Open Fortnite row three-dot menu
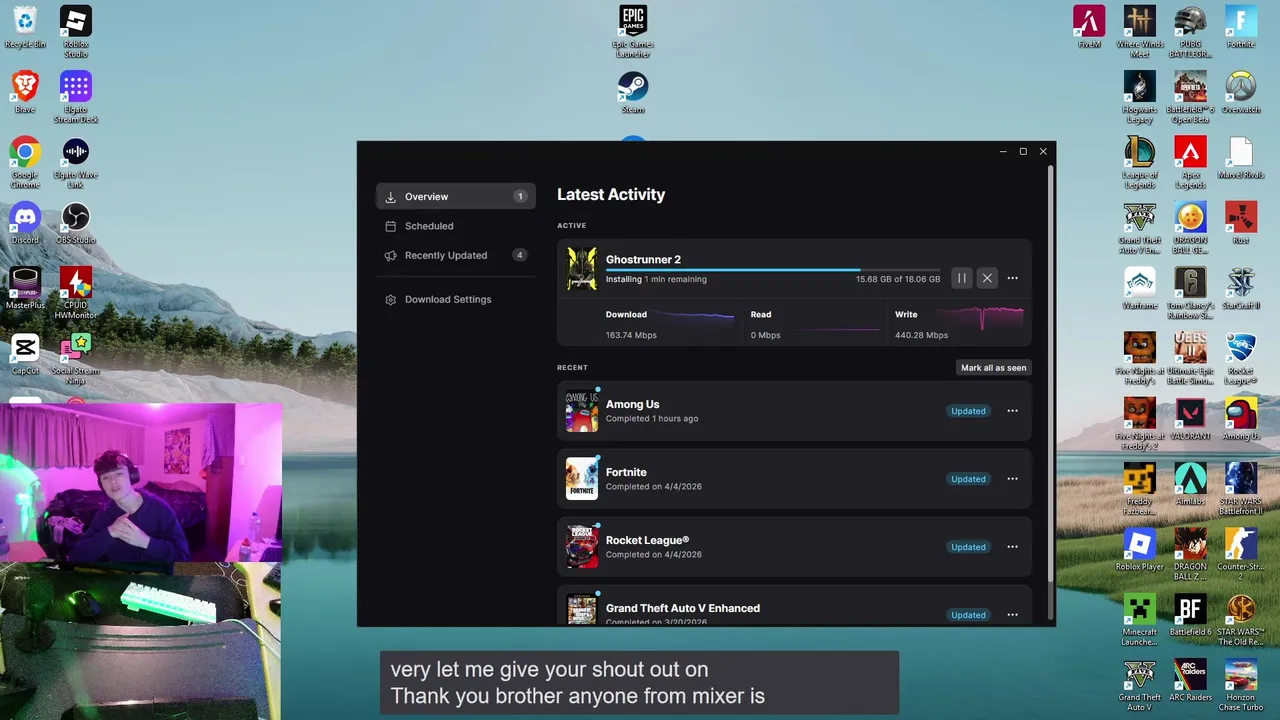Viewport: 1280px width, 720px height. point(1012,479)
